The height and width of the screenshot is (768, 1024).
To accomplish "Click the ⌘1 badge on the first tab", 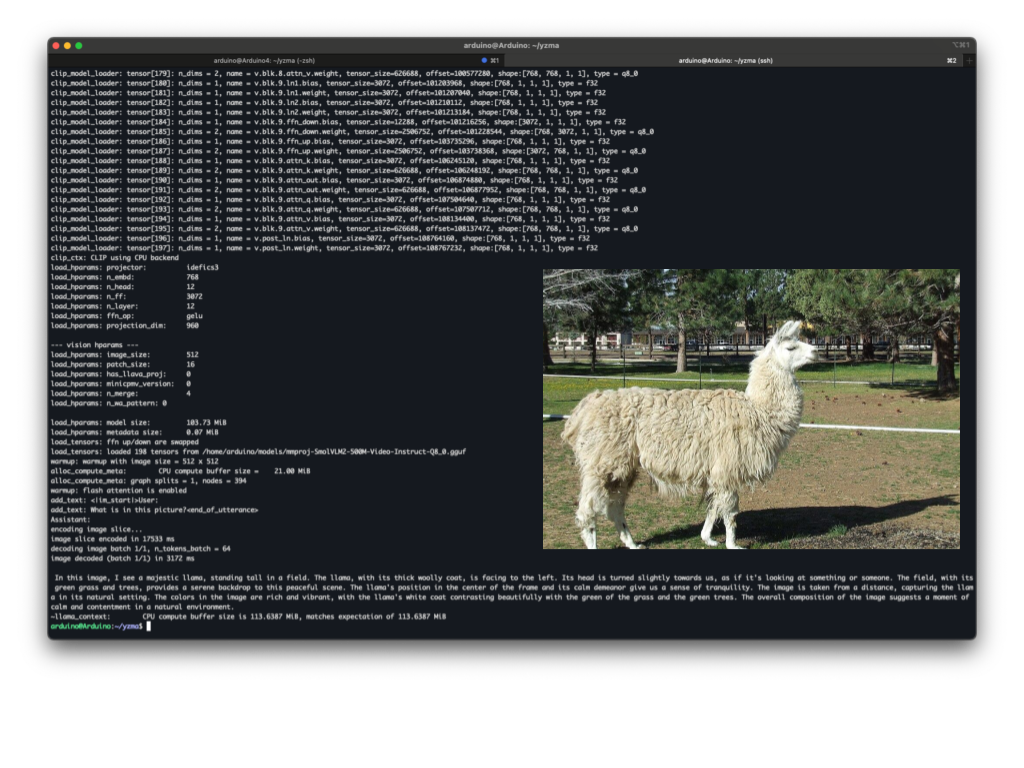I will [497, 60].
